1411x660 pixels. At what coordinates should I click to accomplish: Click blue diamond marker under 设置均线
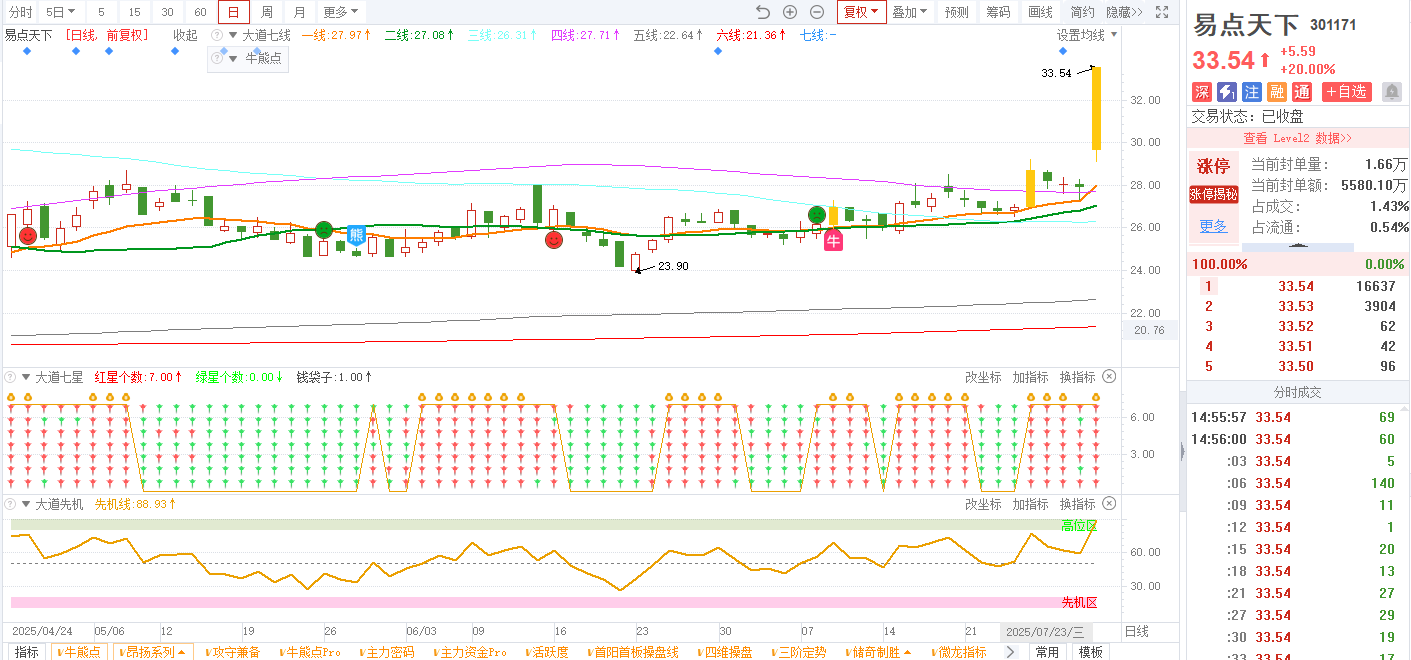(1062, 51)
